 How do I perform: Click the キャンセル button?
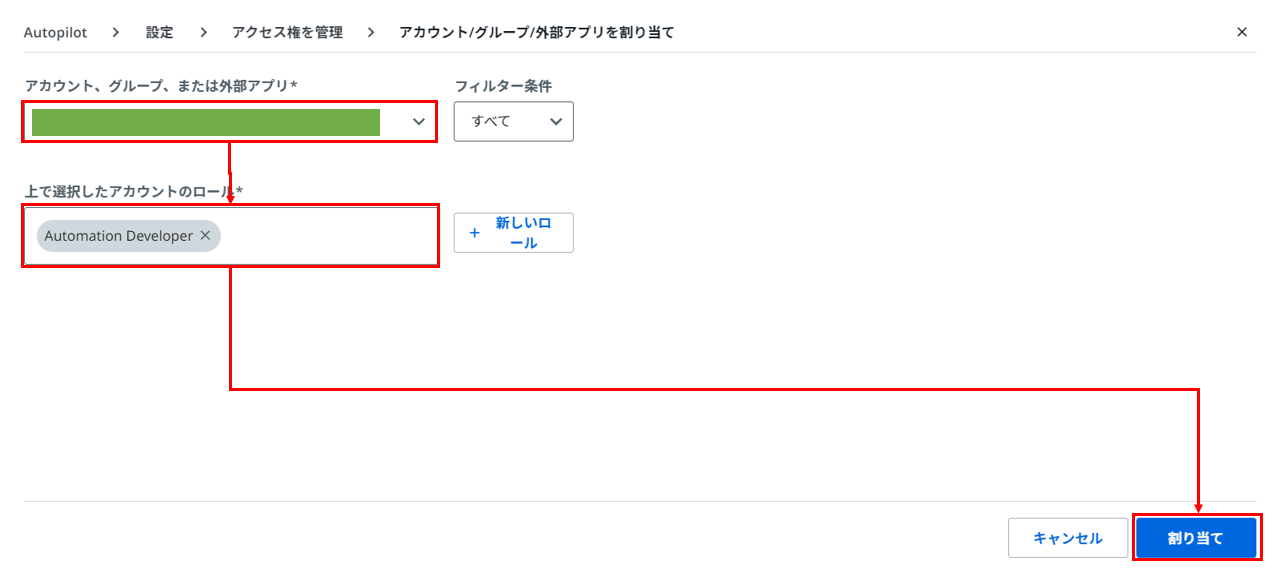(x=1068, y=538)
